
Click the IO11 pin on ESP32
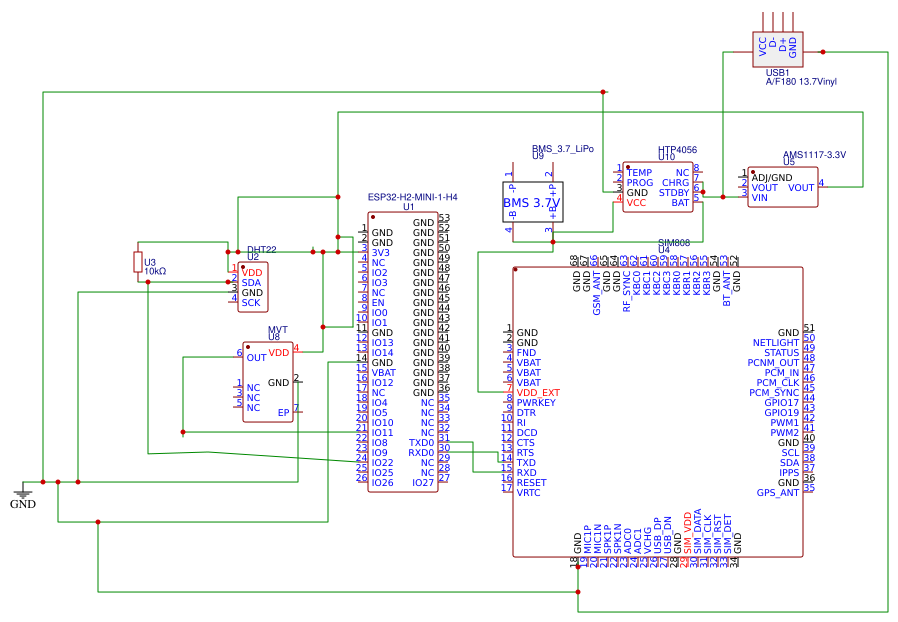pos(383,432)
